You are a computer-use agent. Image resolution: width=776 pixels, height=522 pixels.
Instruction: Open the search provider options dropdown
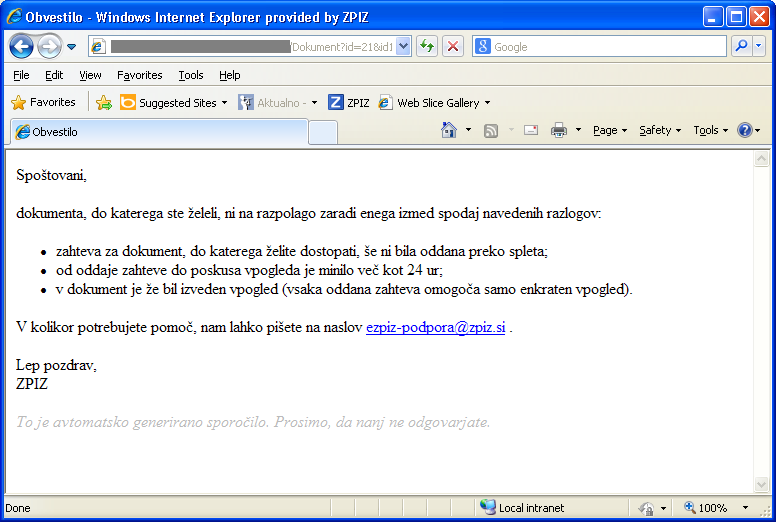coord(759,47)
